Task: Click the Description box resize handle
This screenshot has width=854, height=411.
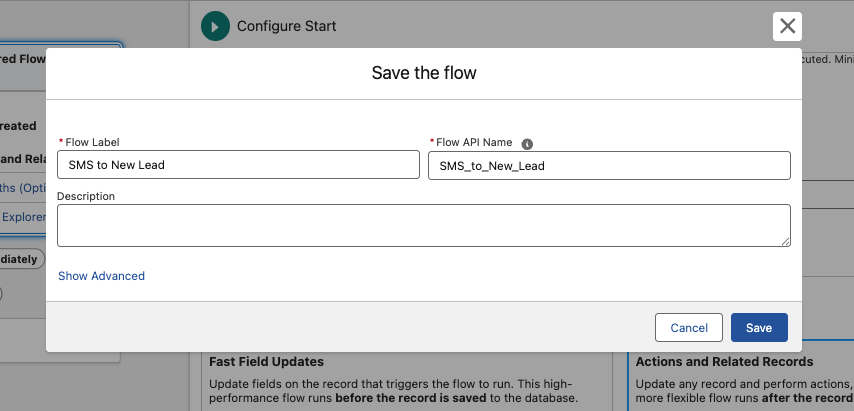Action: (x=786, y=241)
